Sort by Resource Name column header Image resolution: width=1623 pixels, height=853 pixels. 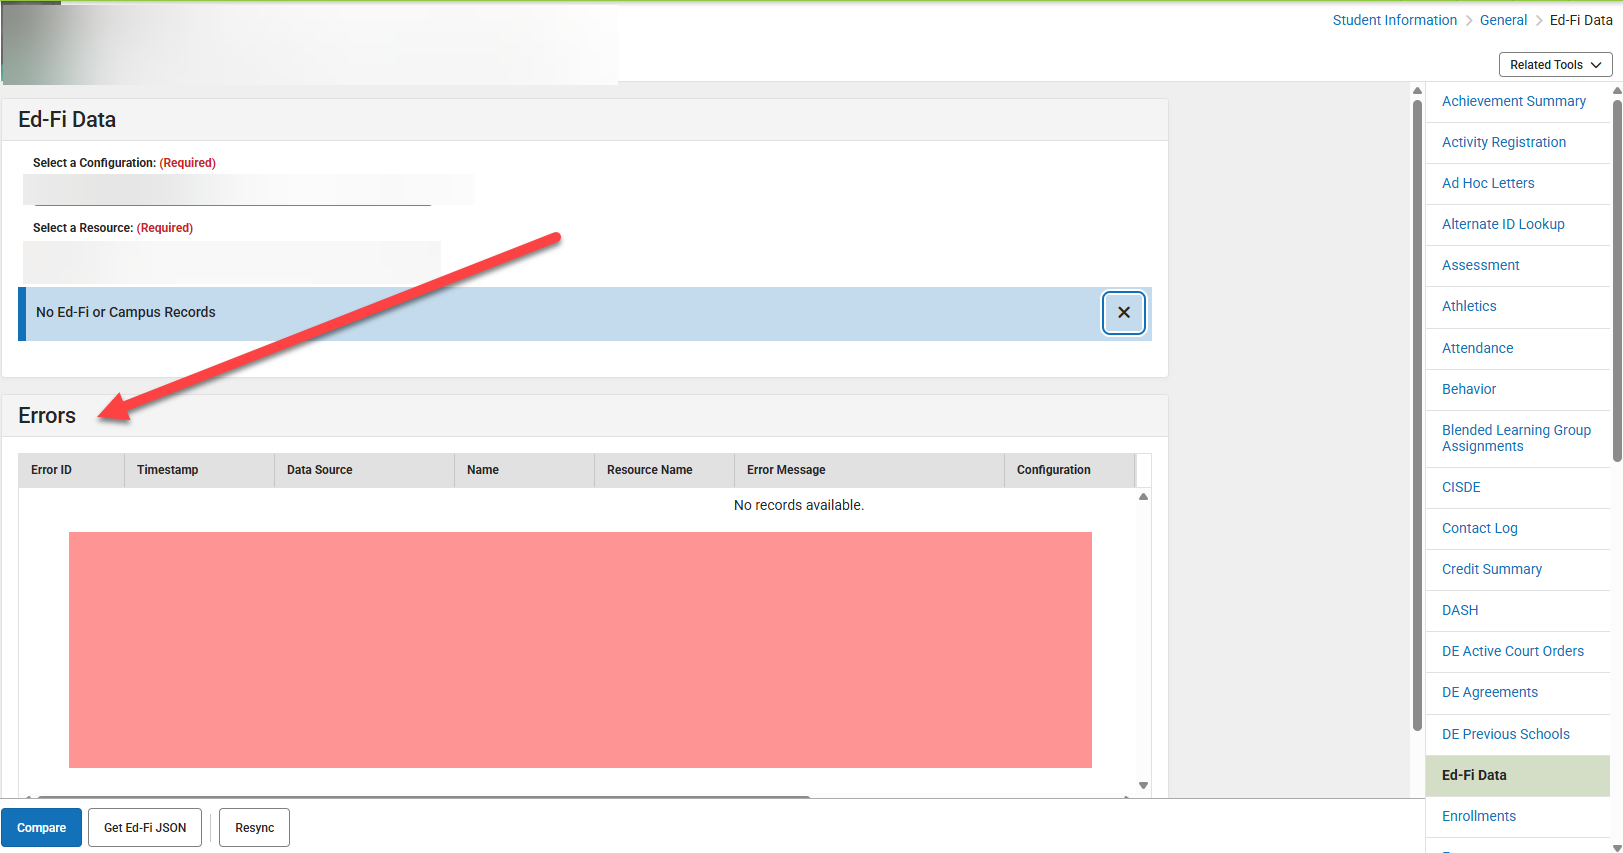[664, 470]
